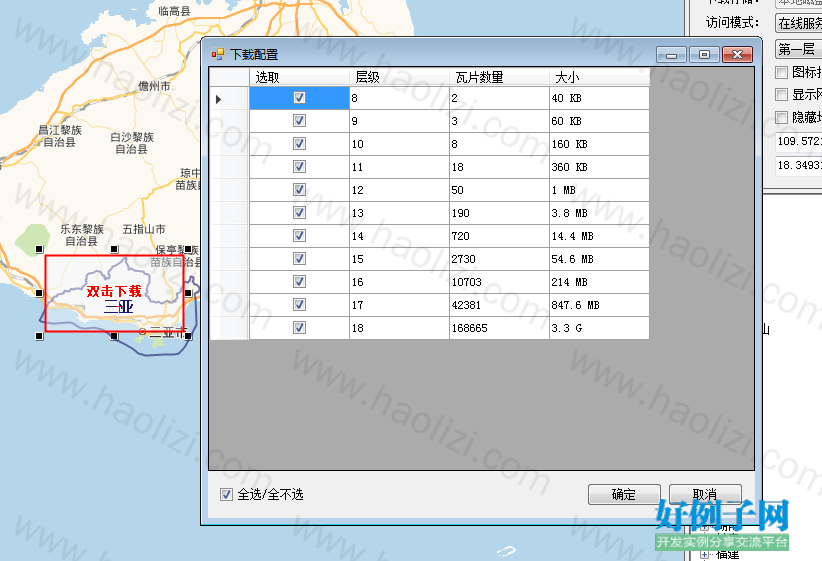The width and height of the screenshot is (822, 561).
Task: Click size cell 60 KB
Action: click(x=599, y=121)
